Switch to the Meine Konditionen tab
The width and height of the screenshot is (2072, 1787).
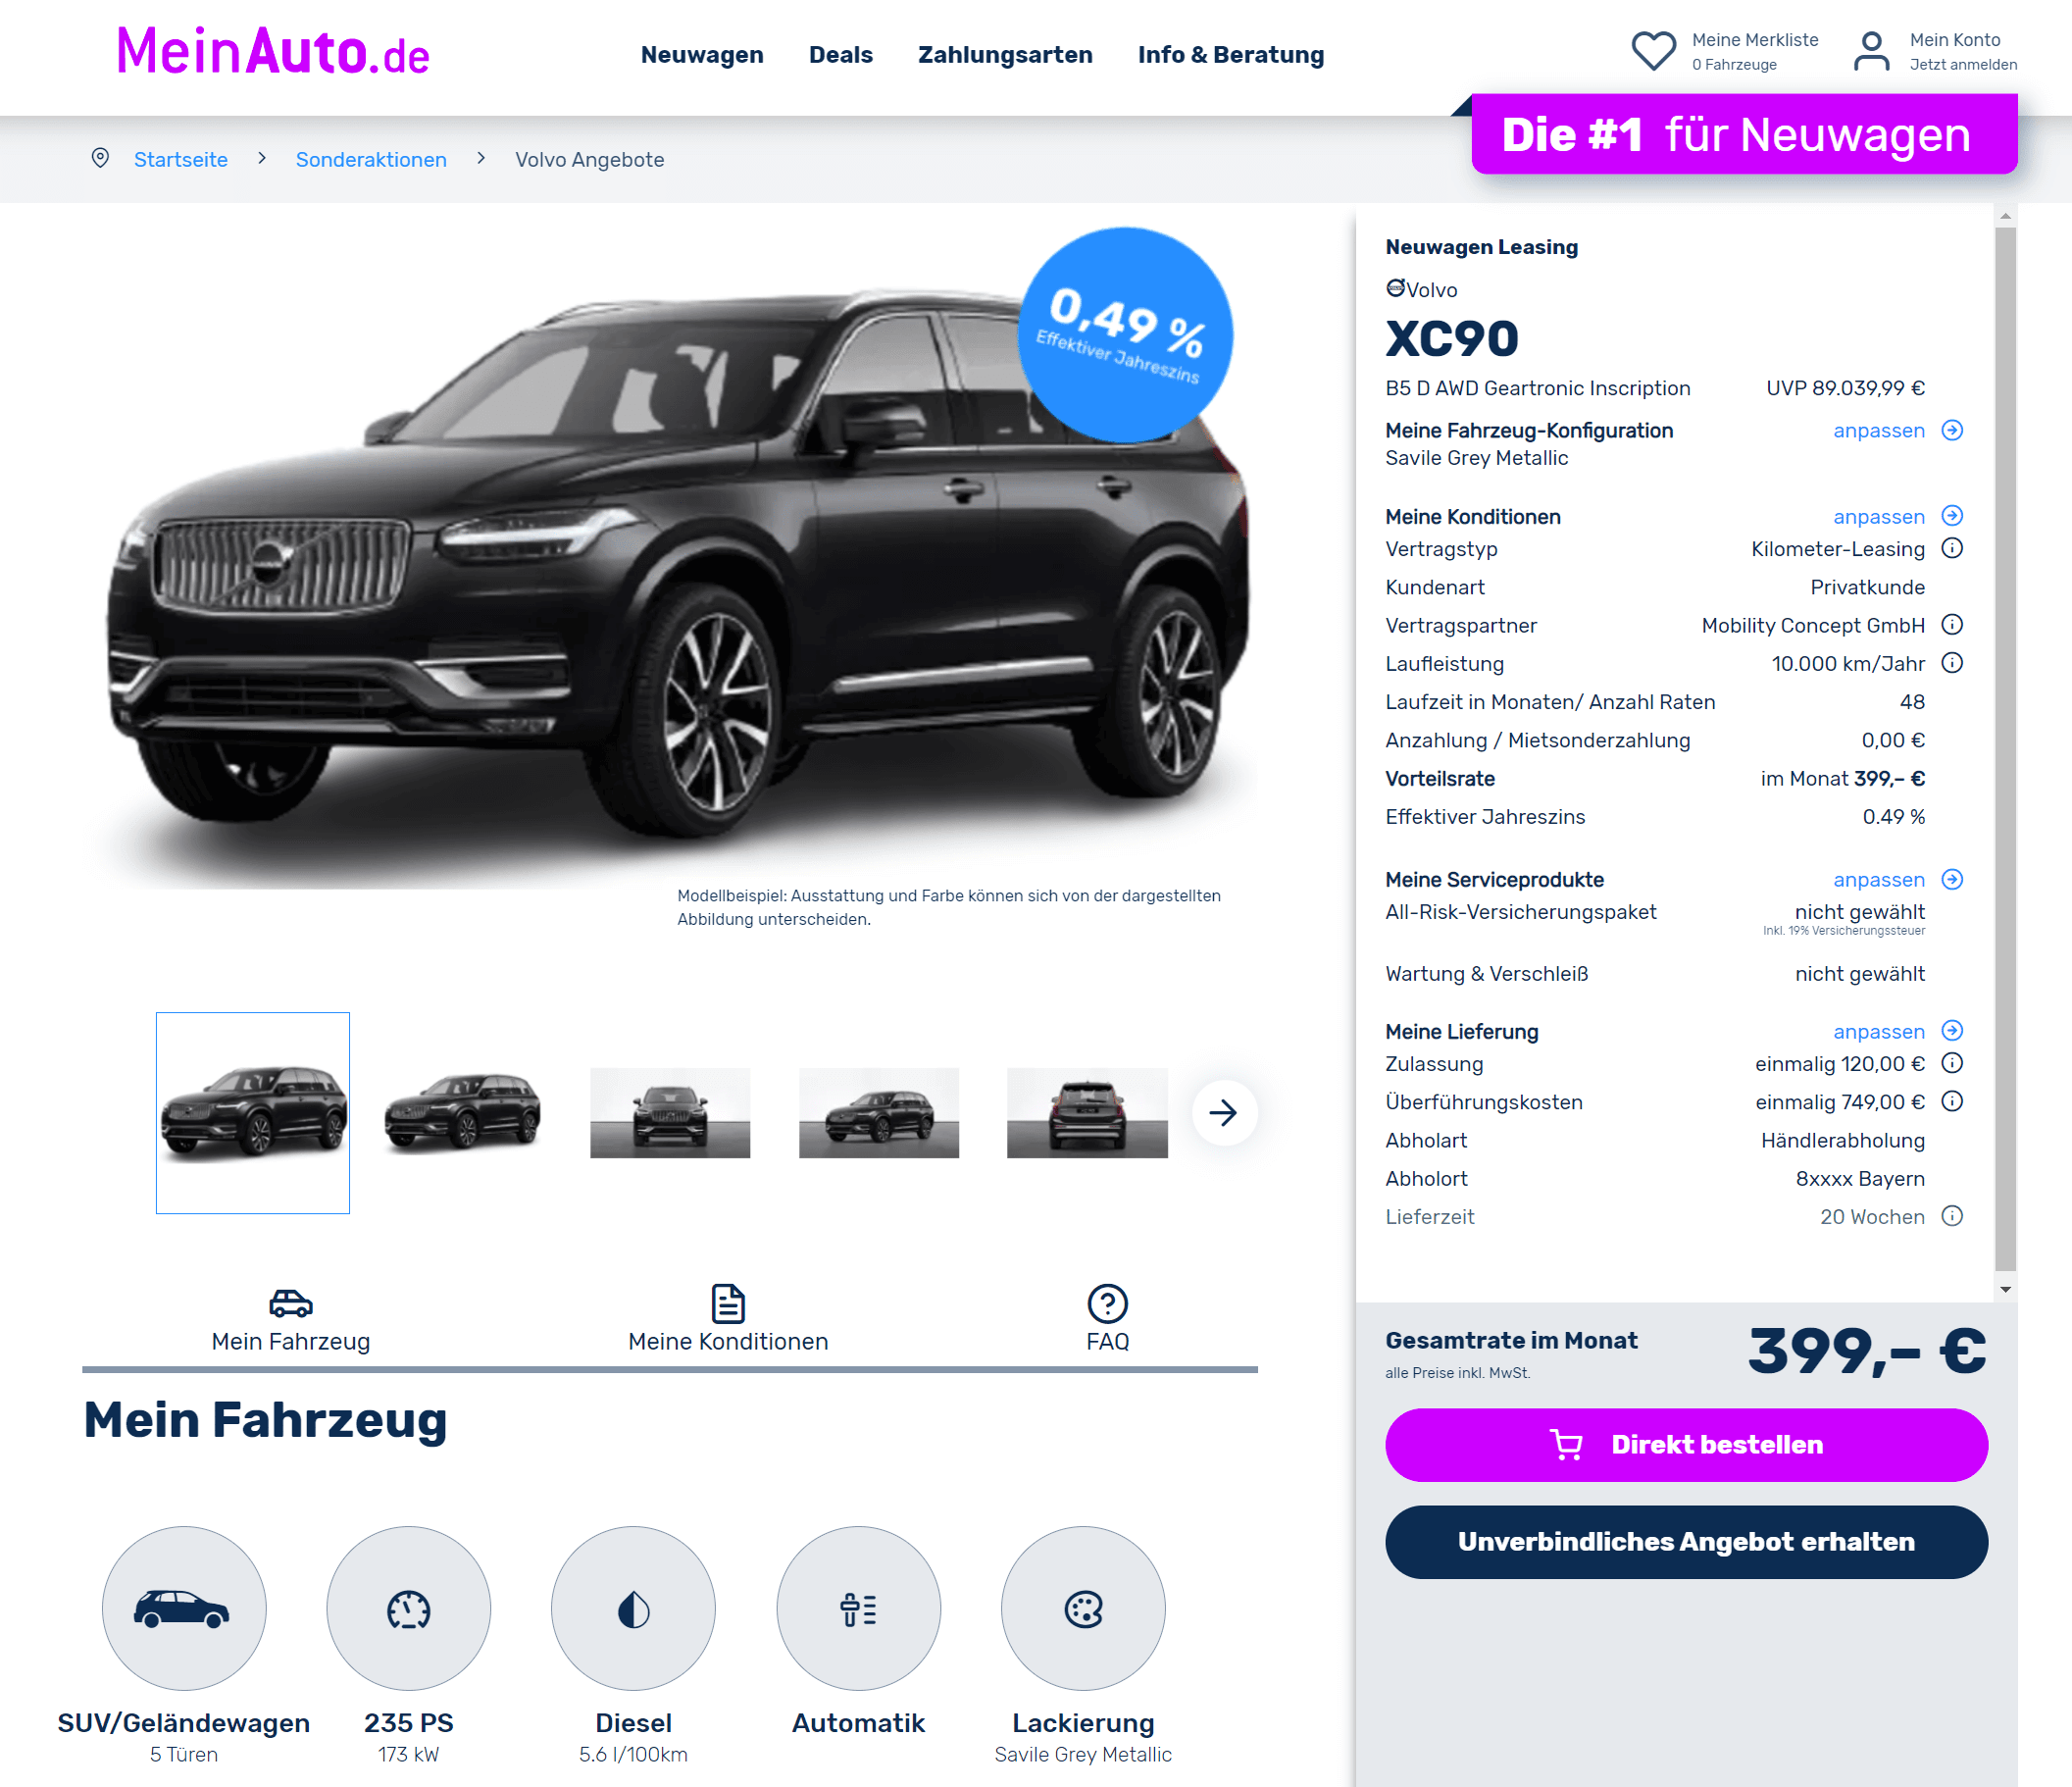(x=728, y=1320)
